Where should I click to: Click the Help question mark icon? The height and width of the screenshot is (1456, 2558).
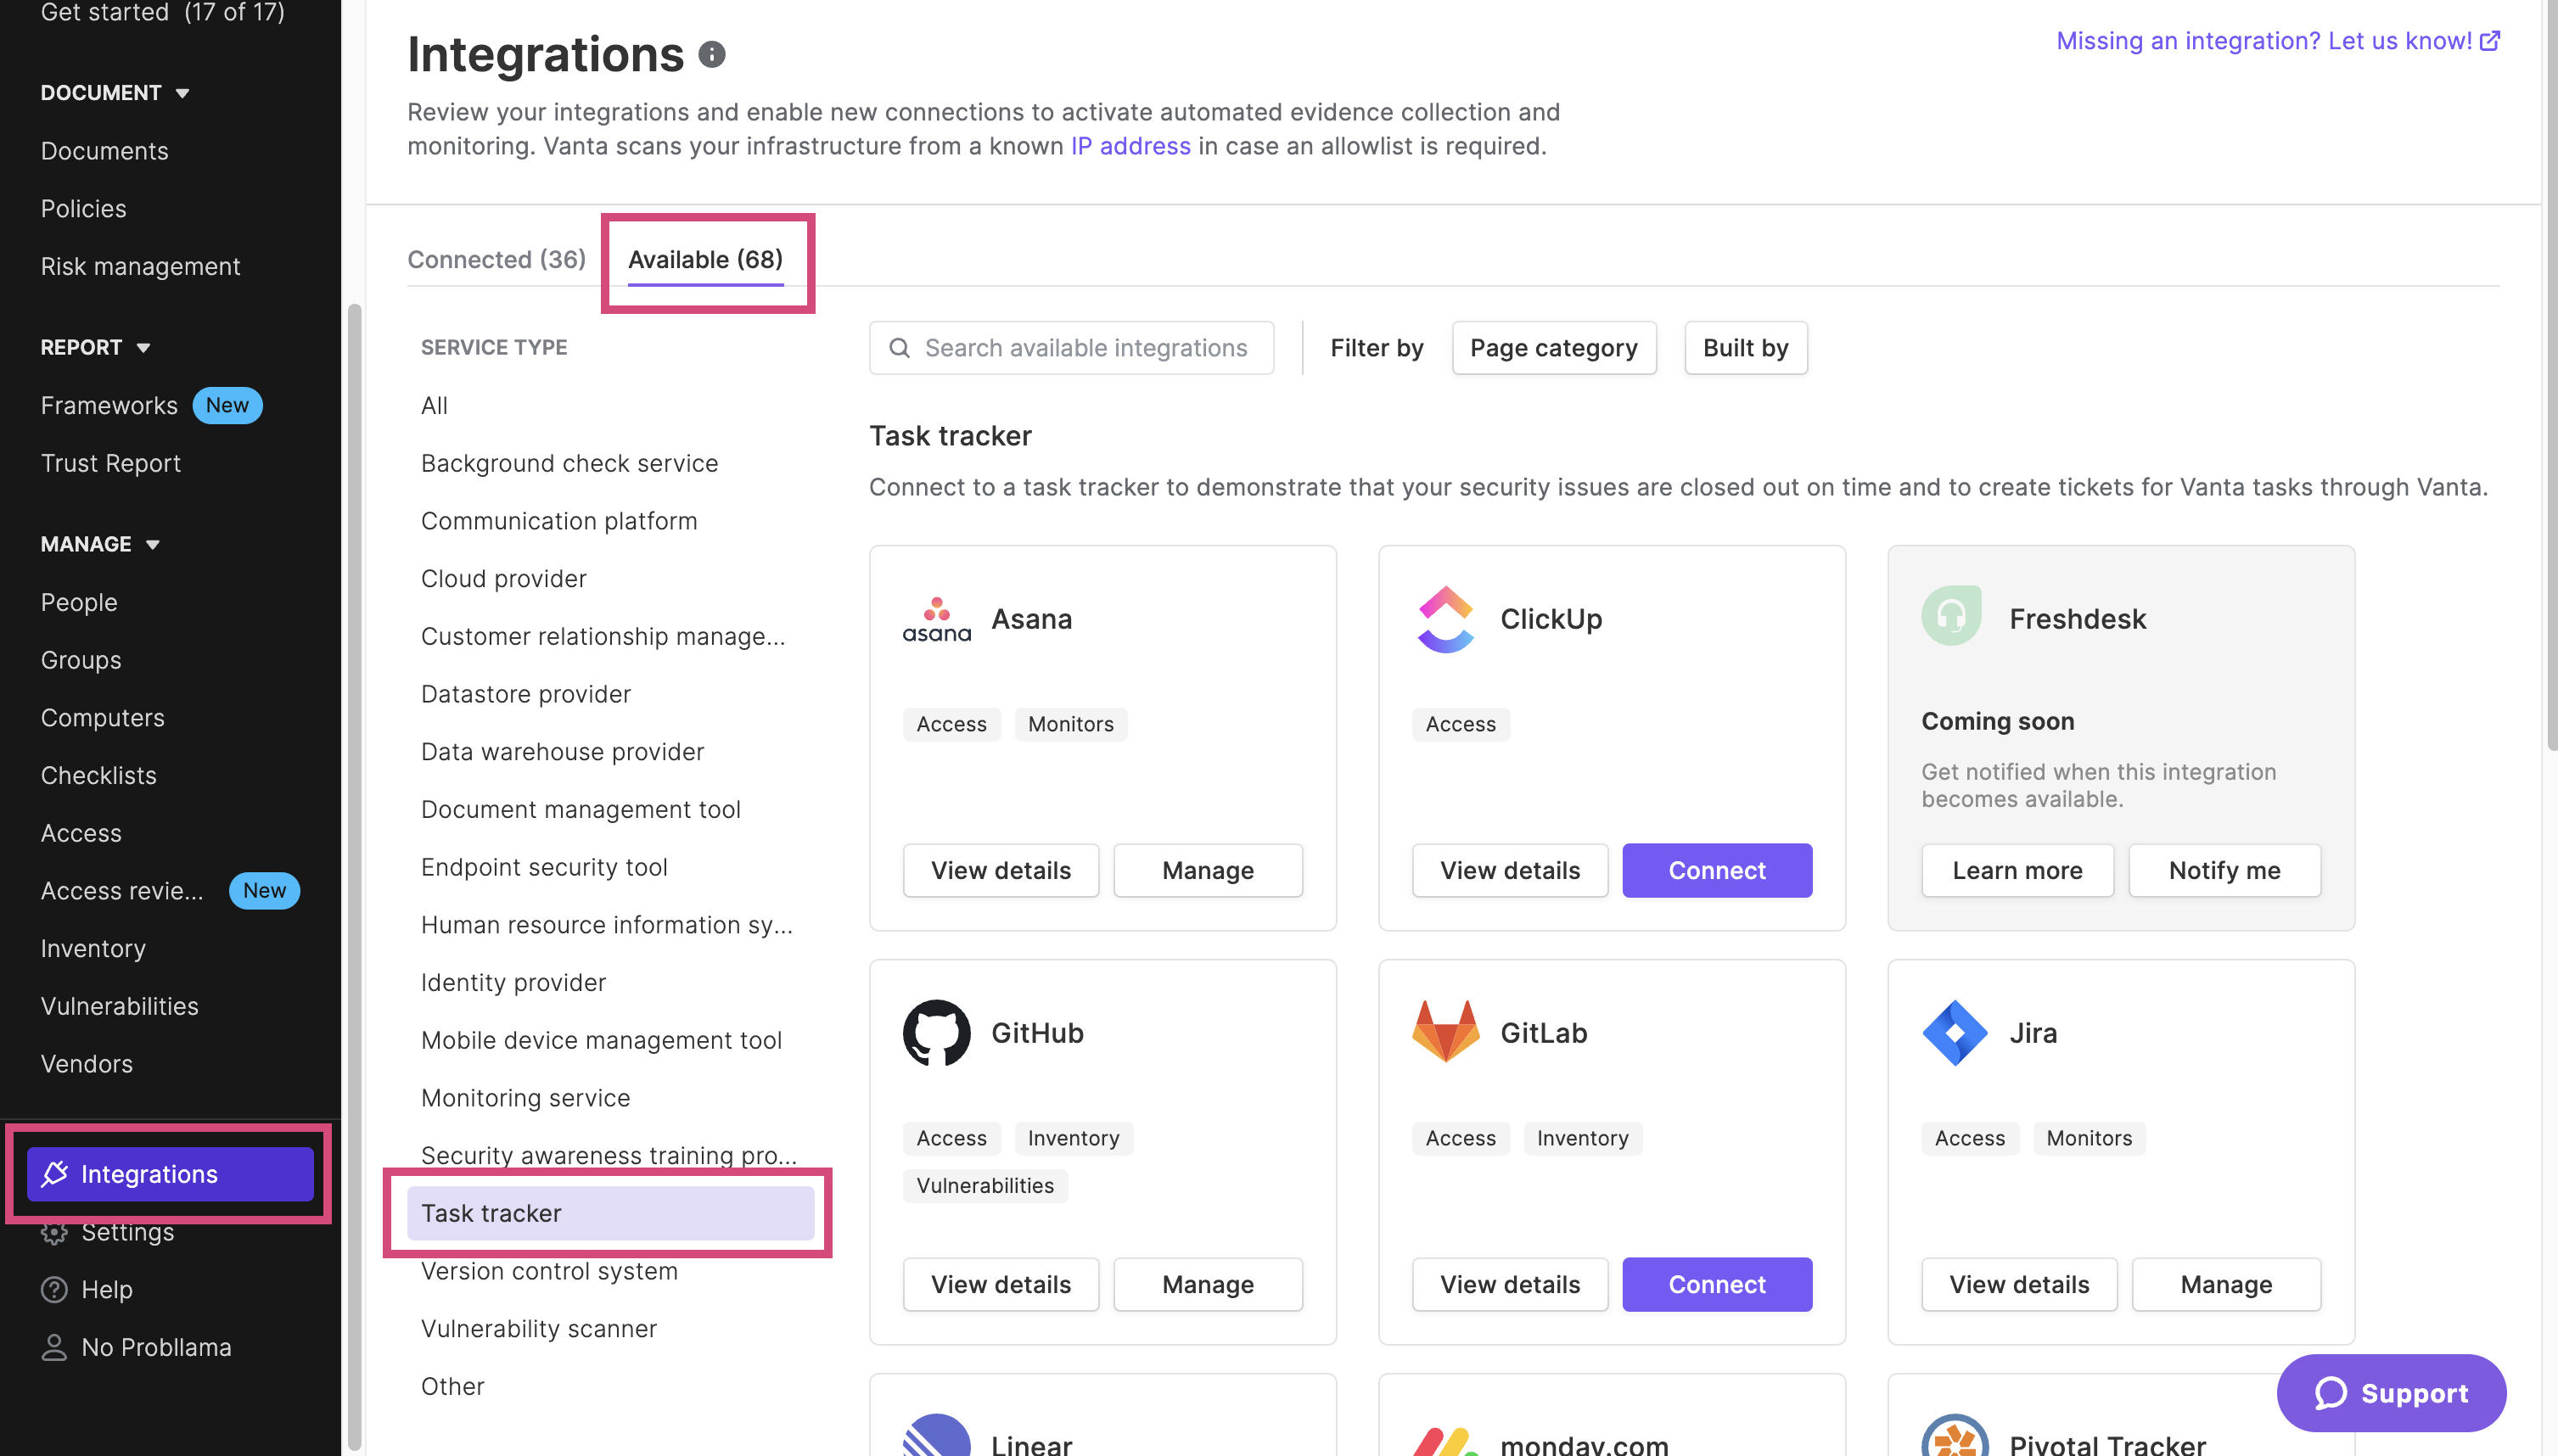54,1290
